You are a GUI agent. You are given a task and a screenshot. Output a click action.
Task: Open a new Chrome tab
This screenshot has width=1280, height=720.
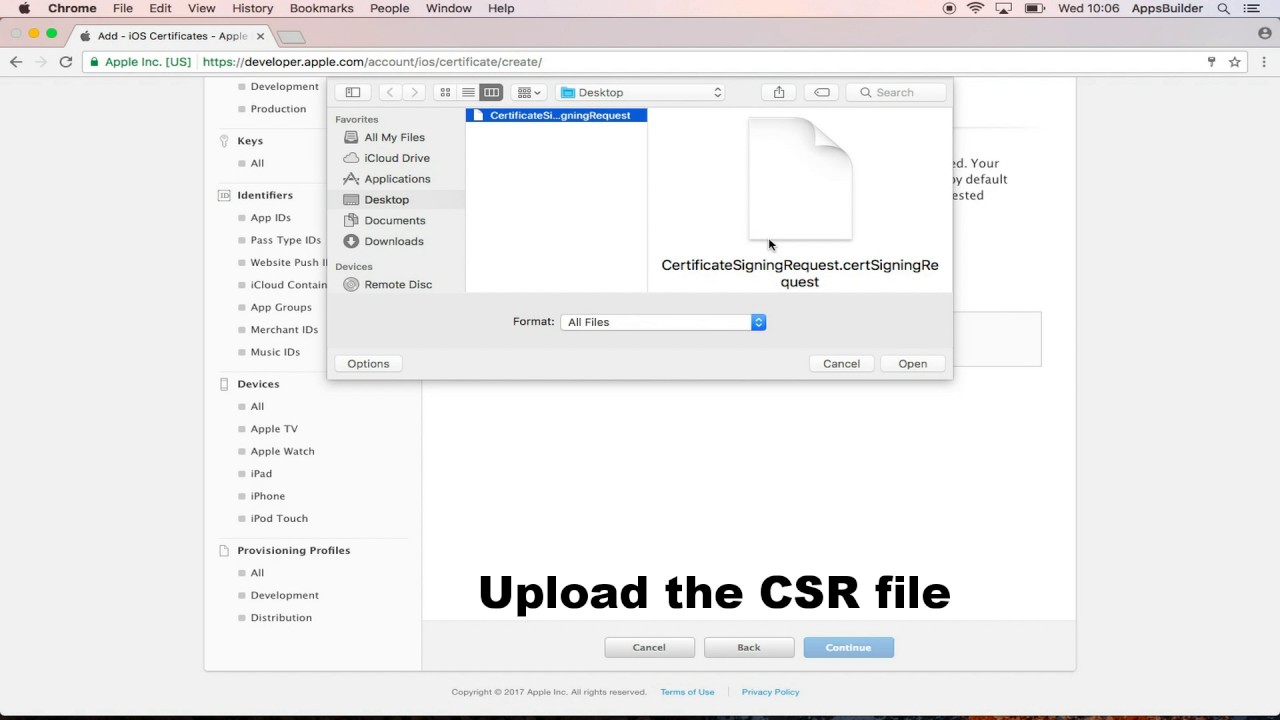click(x=291, y=37)
